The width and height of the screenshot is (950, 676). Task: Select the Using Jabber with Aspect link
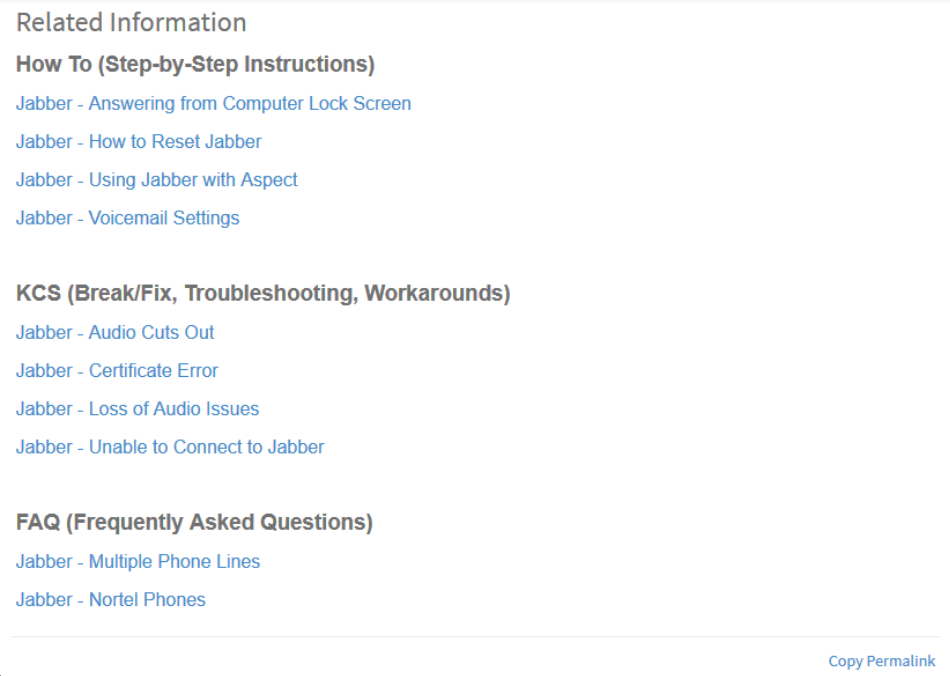156,180
